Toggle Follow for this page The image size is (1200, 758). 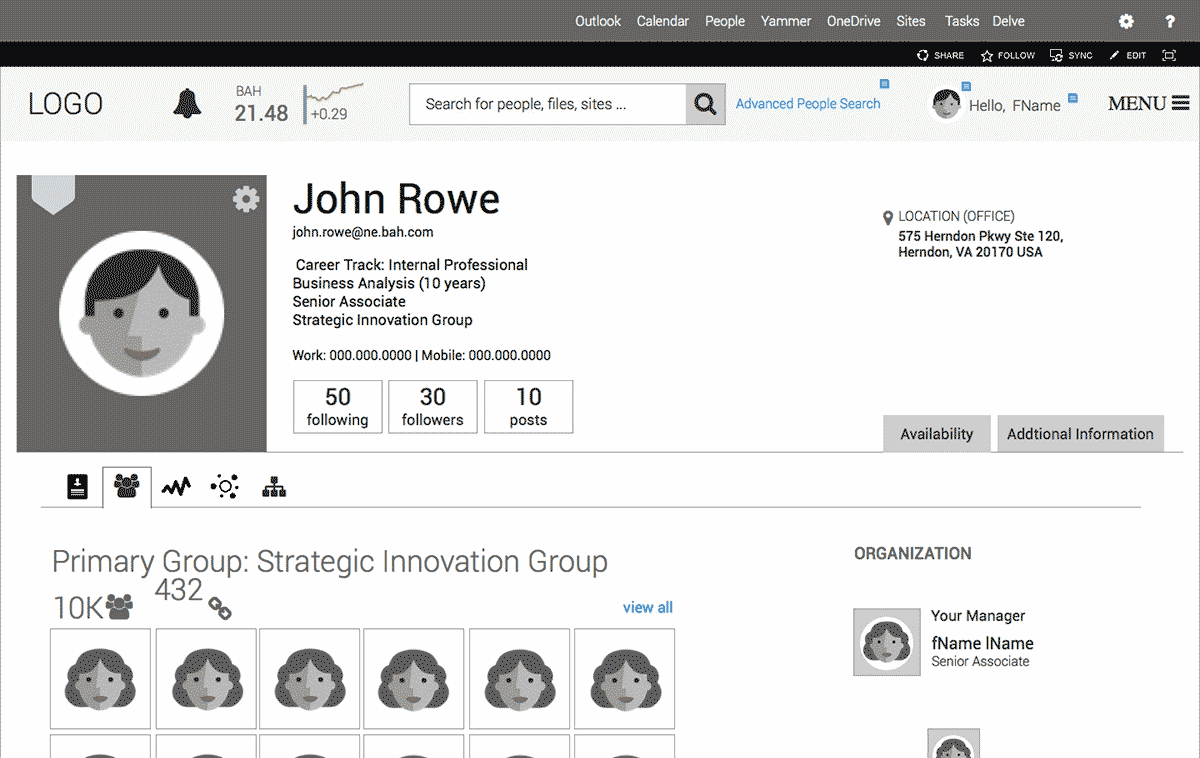[1008, 56]
